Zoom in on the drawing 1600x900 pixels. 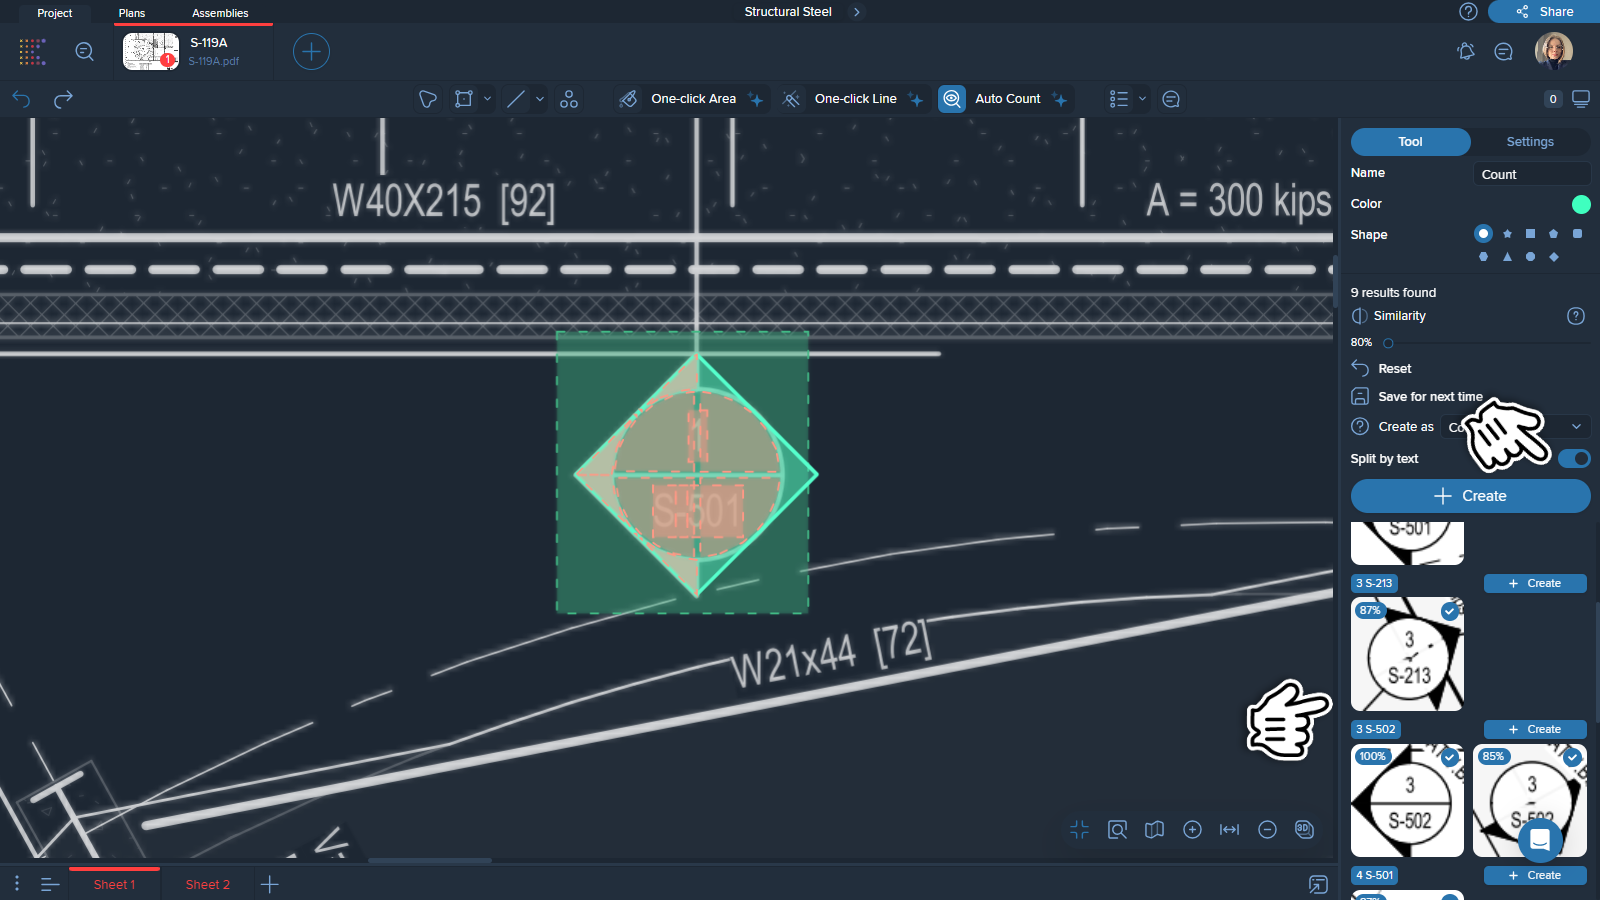pyautogui.click(x=1192, y=829)
